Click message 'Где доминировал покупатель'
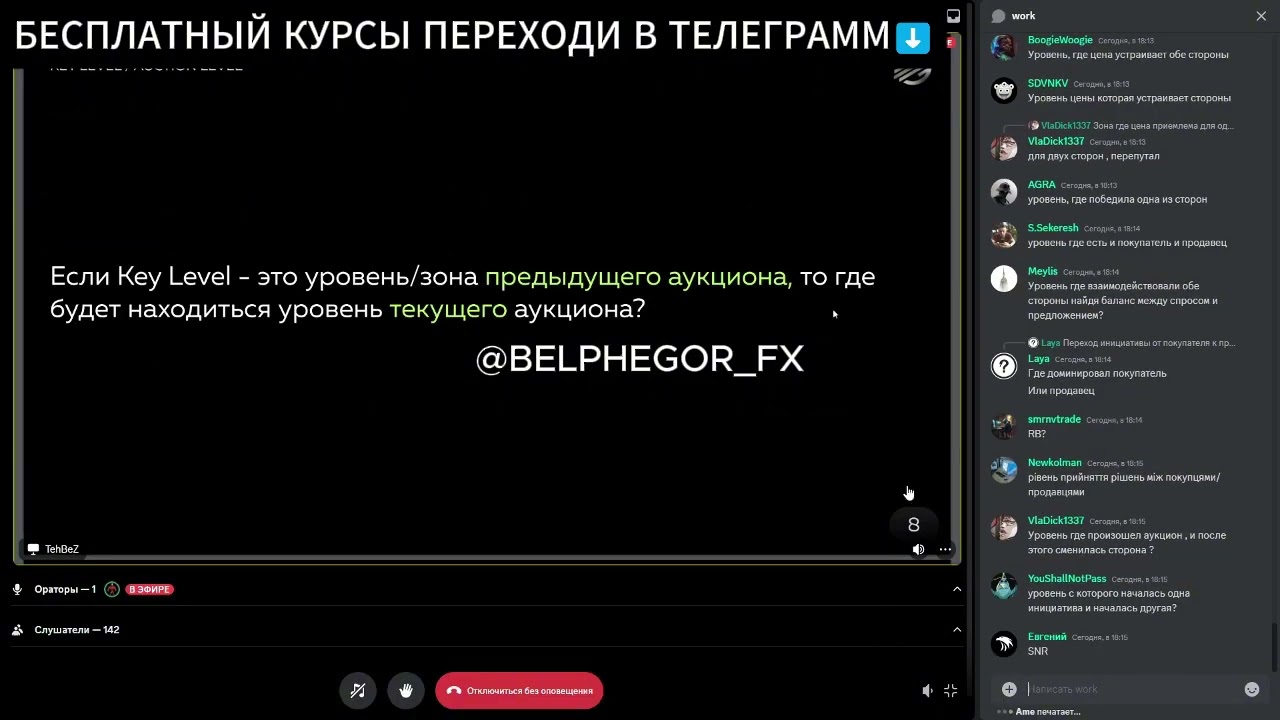The width and height of the screenshot is (1280, 720). (x=1097, y=373)
